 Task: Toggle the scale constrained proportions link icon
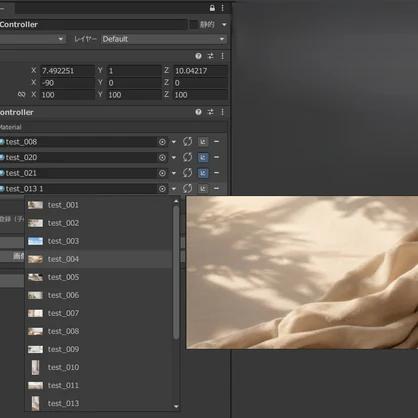22,95
